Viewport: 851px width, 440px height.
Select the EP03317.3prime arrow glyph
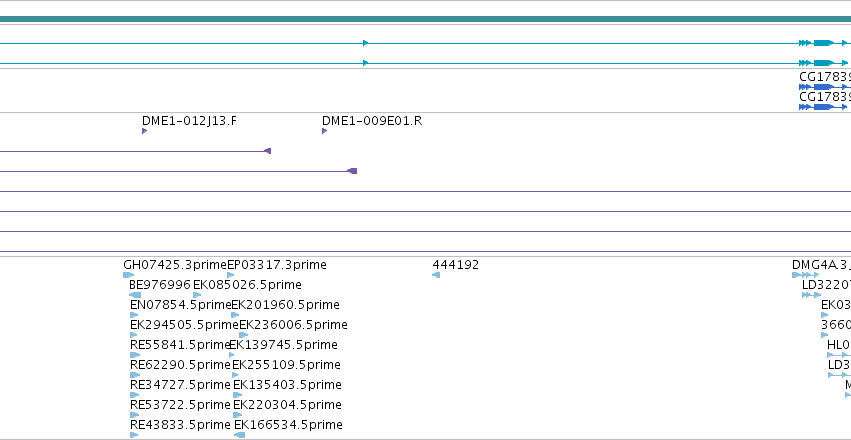pyautogui.click(x=231, y=275)
